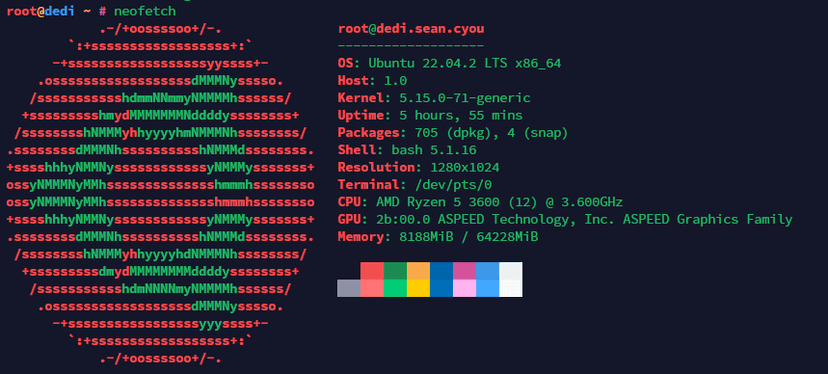
Task: Click the root@dedi.sean.cyou hostname header
Action: [x=411, y=29]
